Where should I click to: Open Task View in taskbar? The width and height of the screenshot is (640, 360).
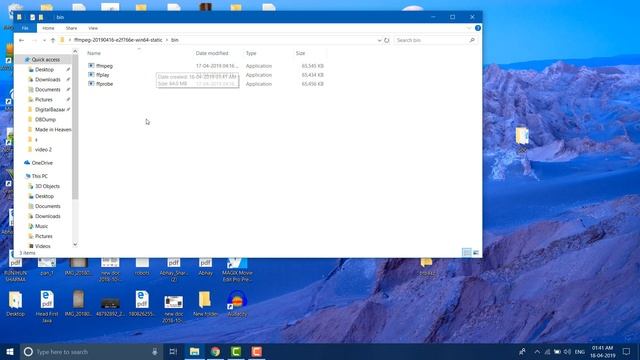click(x=173, y=351)
